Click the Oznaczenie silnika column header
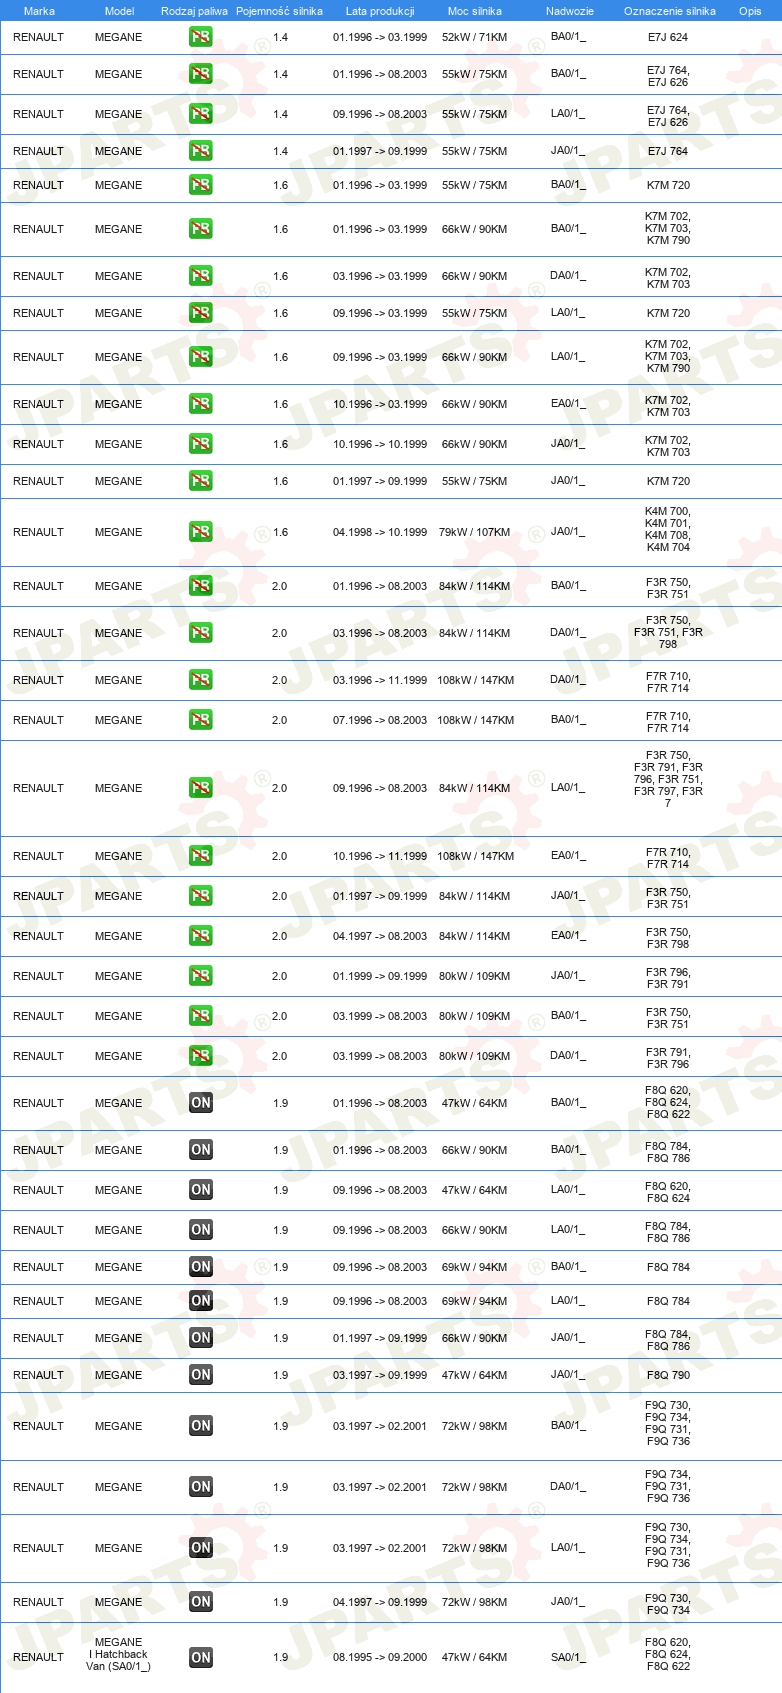The height and width of the screenshot is (1693, 782). pyautogui.click(x=670, y=11)
